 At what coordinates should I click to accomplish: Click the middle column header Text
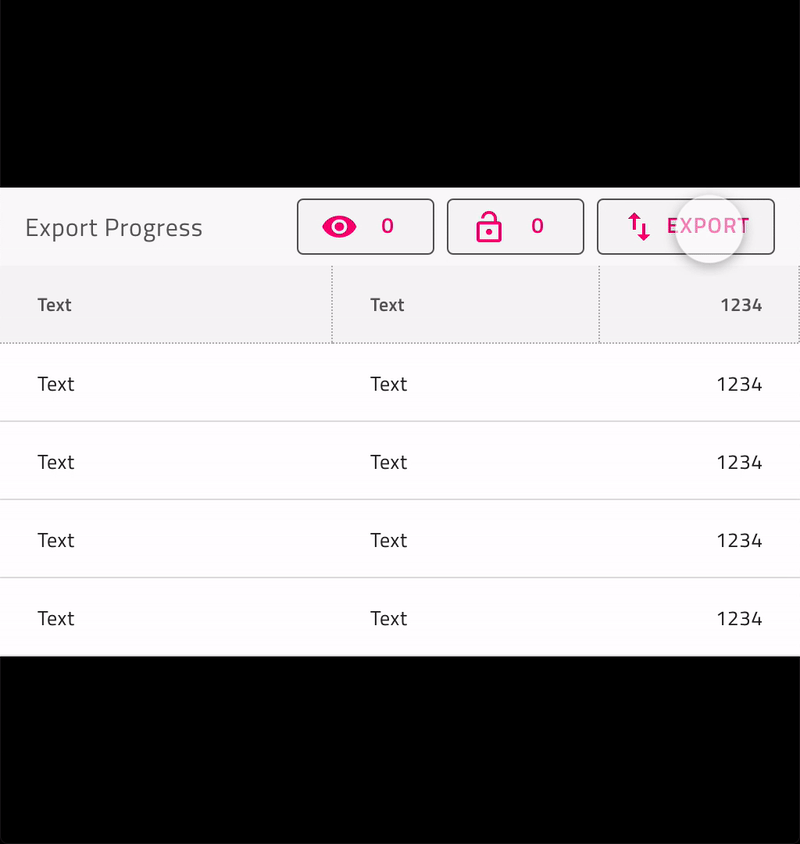point(387,305)
